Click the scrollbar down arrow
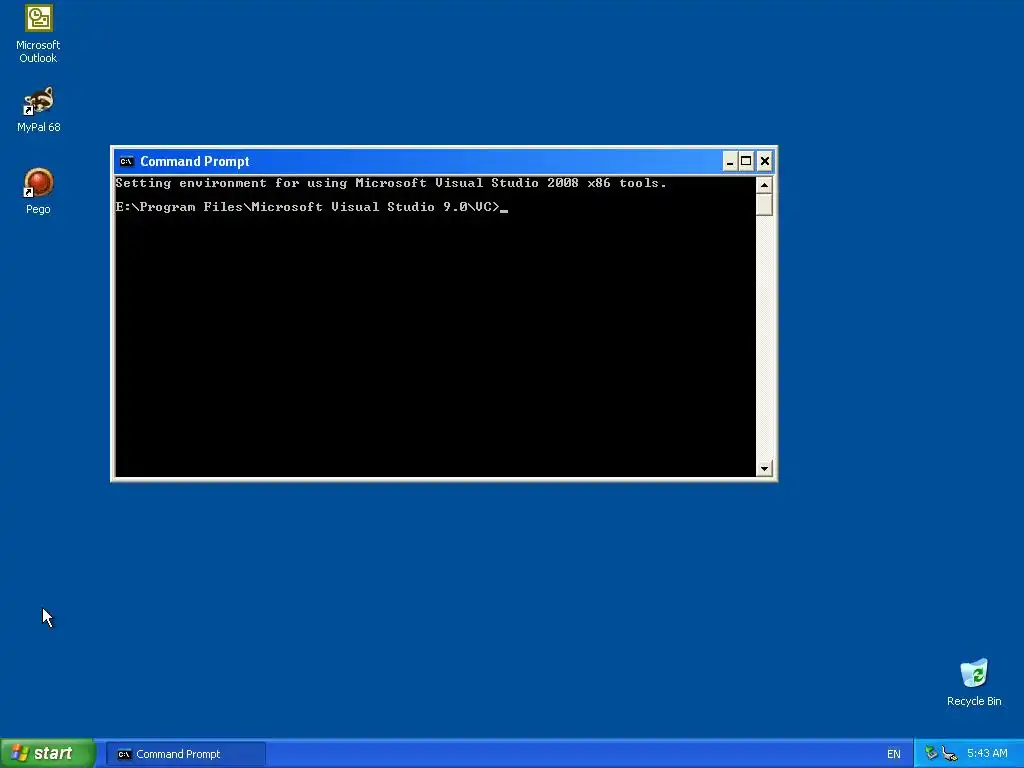1024x768 pixels. tap(764, 468)
